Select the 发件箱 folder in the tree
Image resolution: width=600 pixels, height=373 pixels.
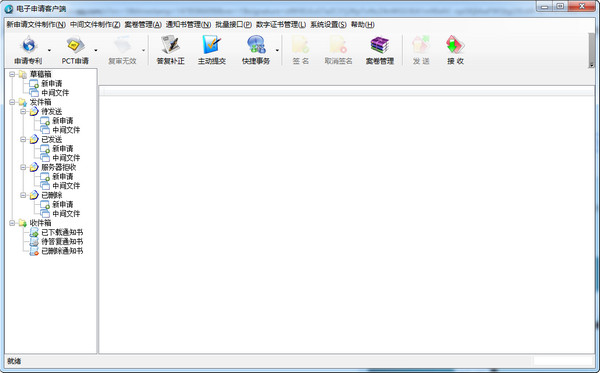(x=41, y=102)
